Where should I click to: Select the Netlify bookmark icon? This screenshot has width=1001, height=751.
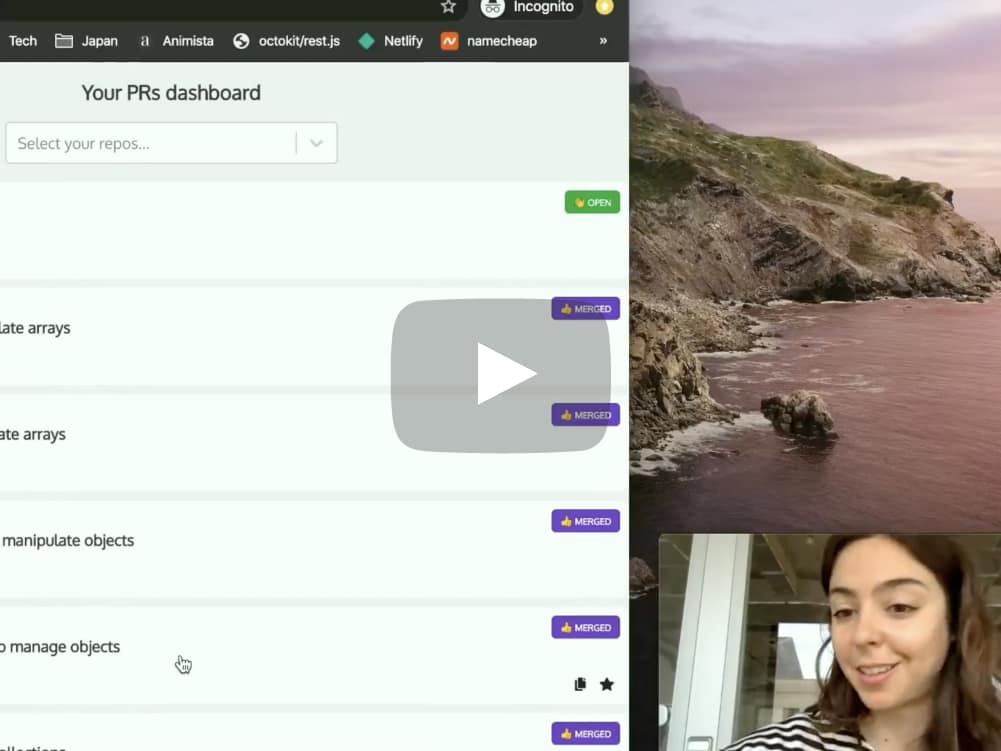pos(368,41)
